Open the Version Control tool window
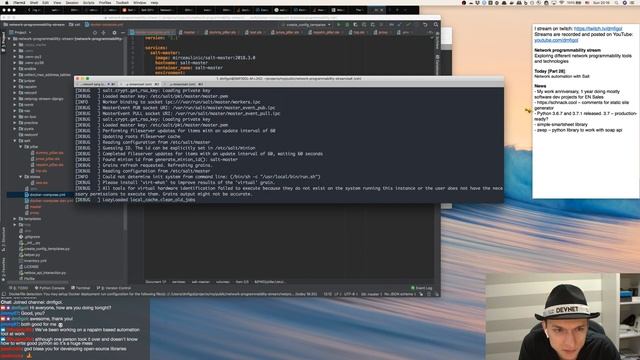This screenshot has height=360, width=640. [x=113, y=288]
